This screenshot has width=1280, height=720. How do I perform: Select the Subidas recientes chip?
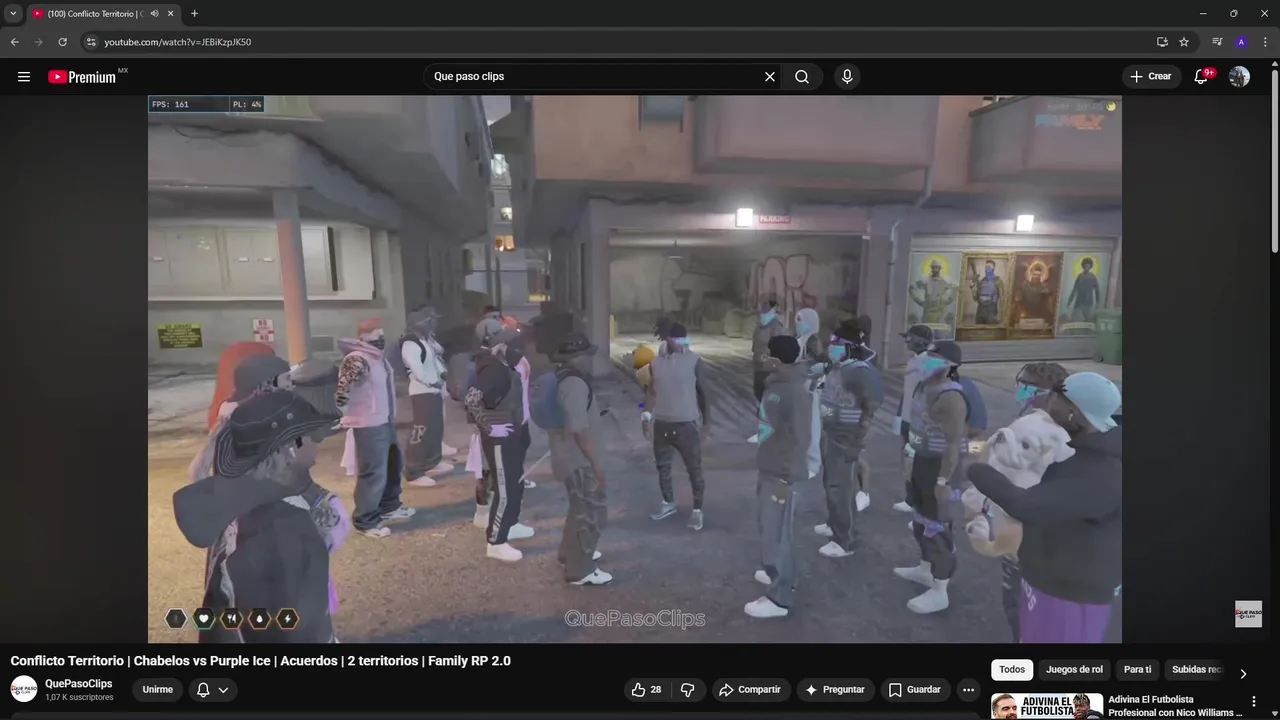[x=1197, y=669]
